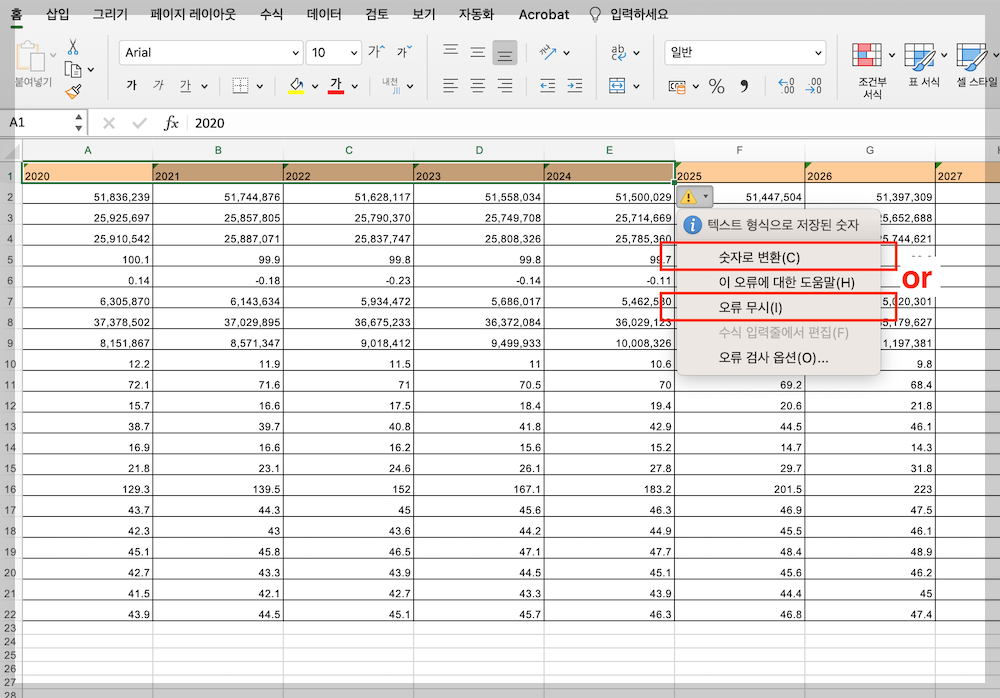Open 이 오류에 대한 도움말(H)

(x=778, y=282)
